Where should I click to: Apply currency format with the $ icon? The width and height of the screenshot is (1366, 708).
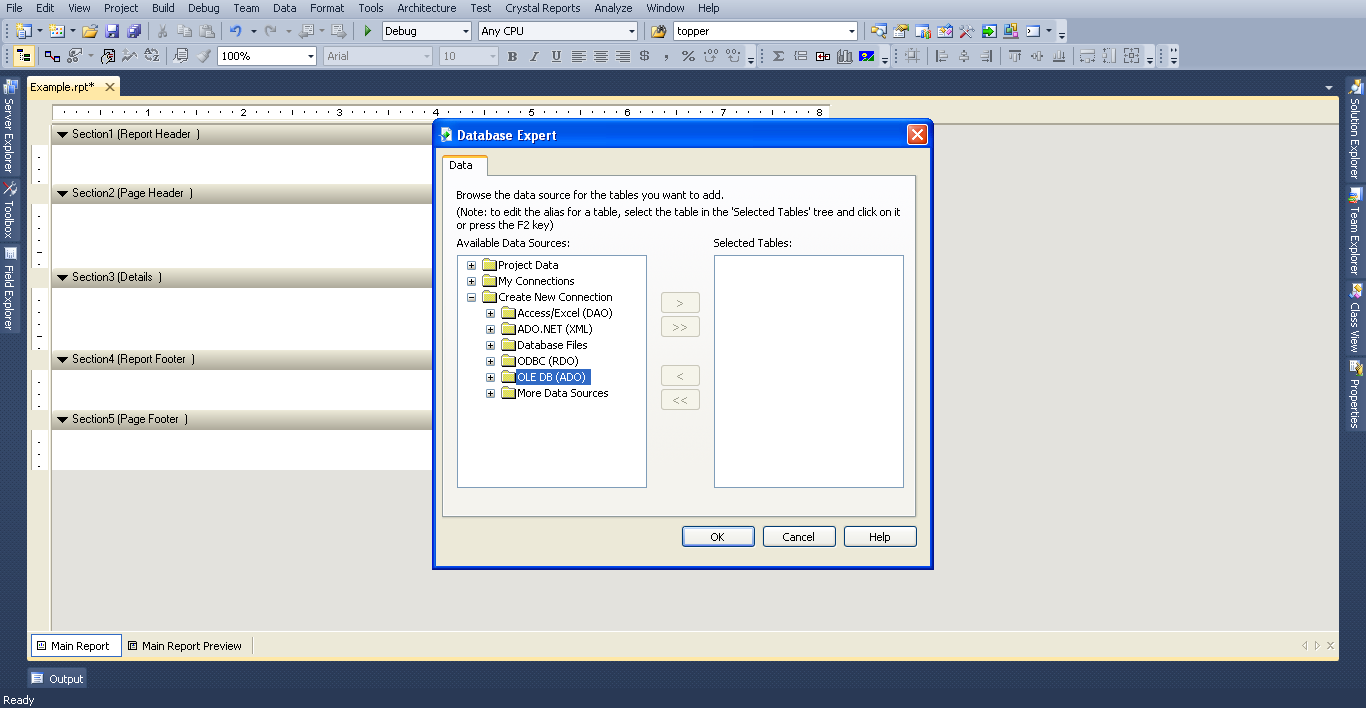[x=644, y=56]
